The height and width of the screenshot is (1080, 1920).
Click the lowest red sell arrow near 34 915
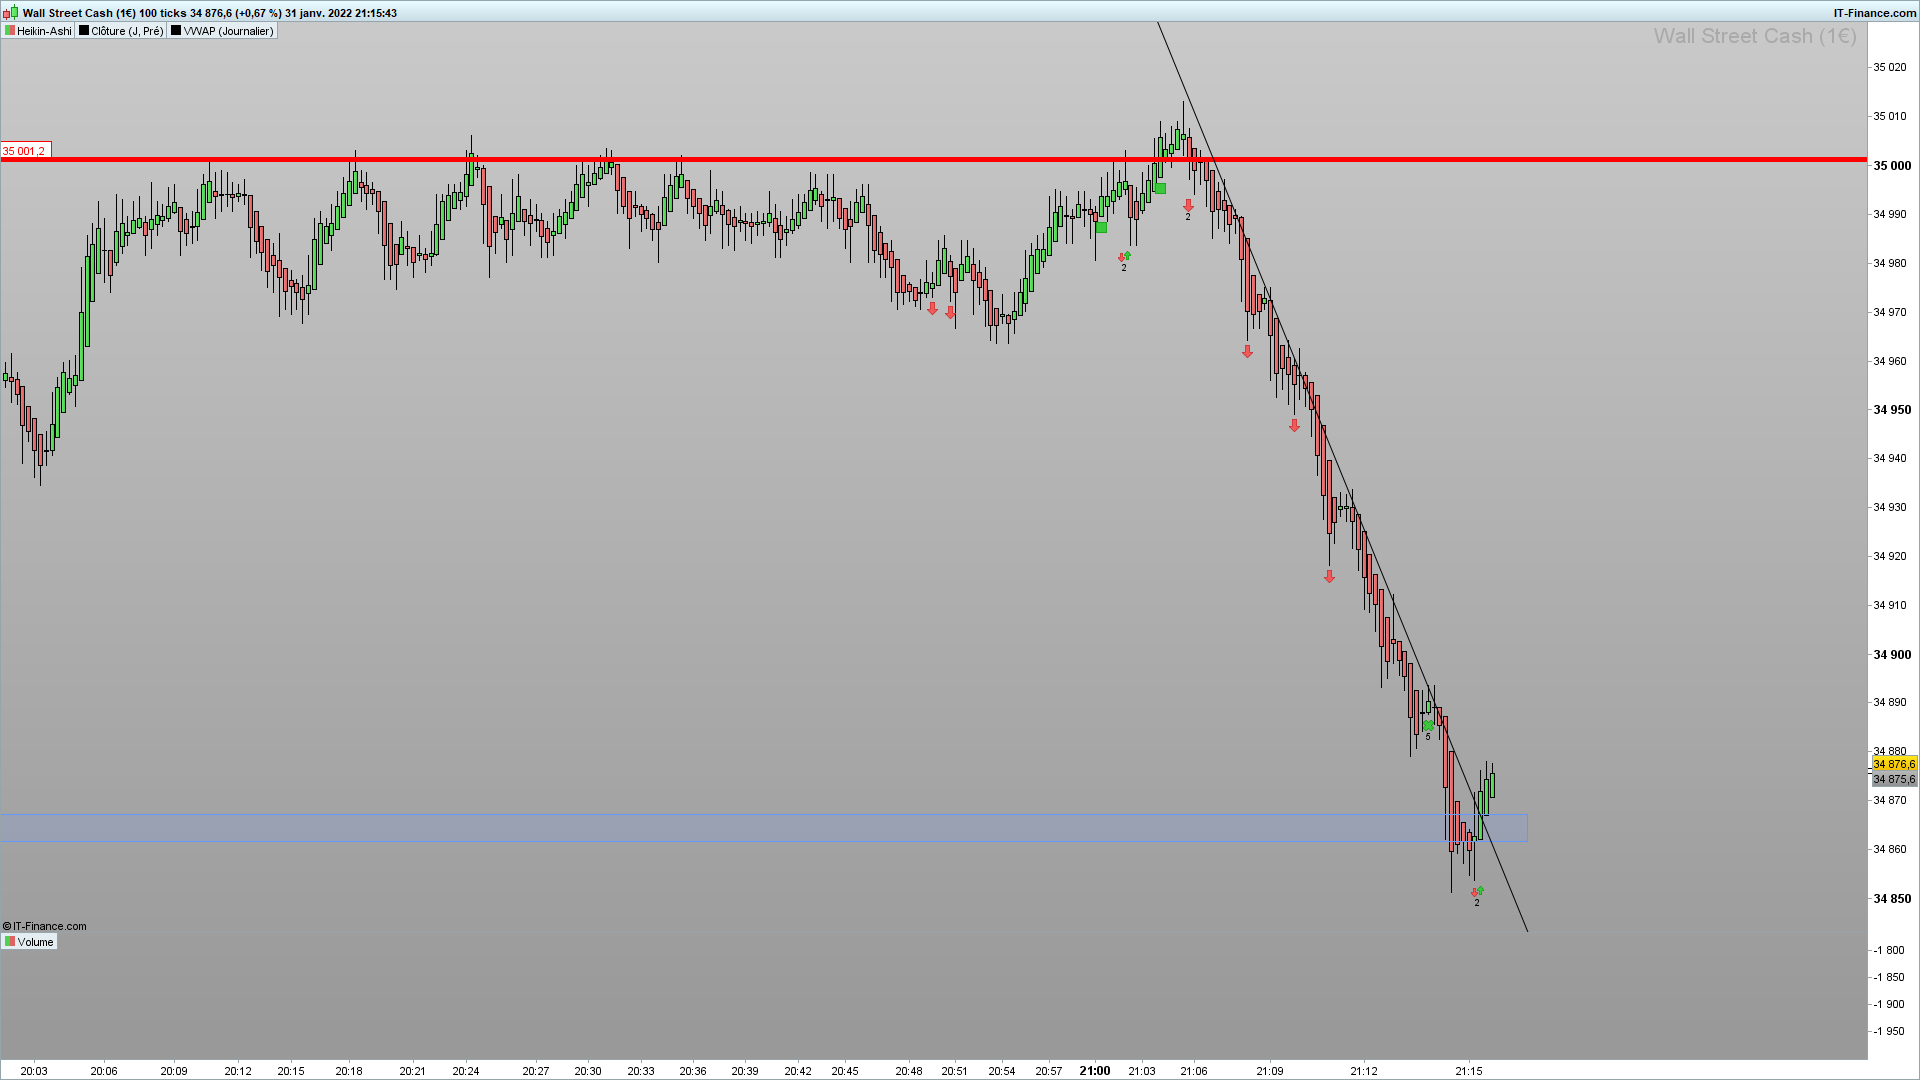tap(1329, 577)
